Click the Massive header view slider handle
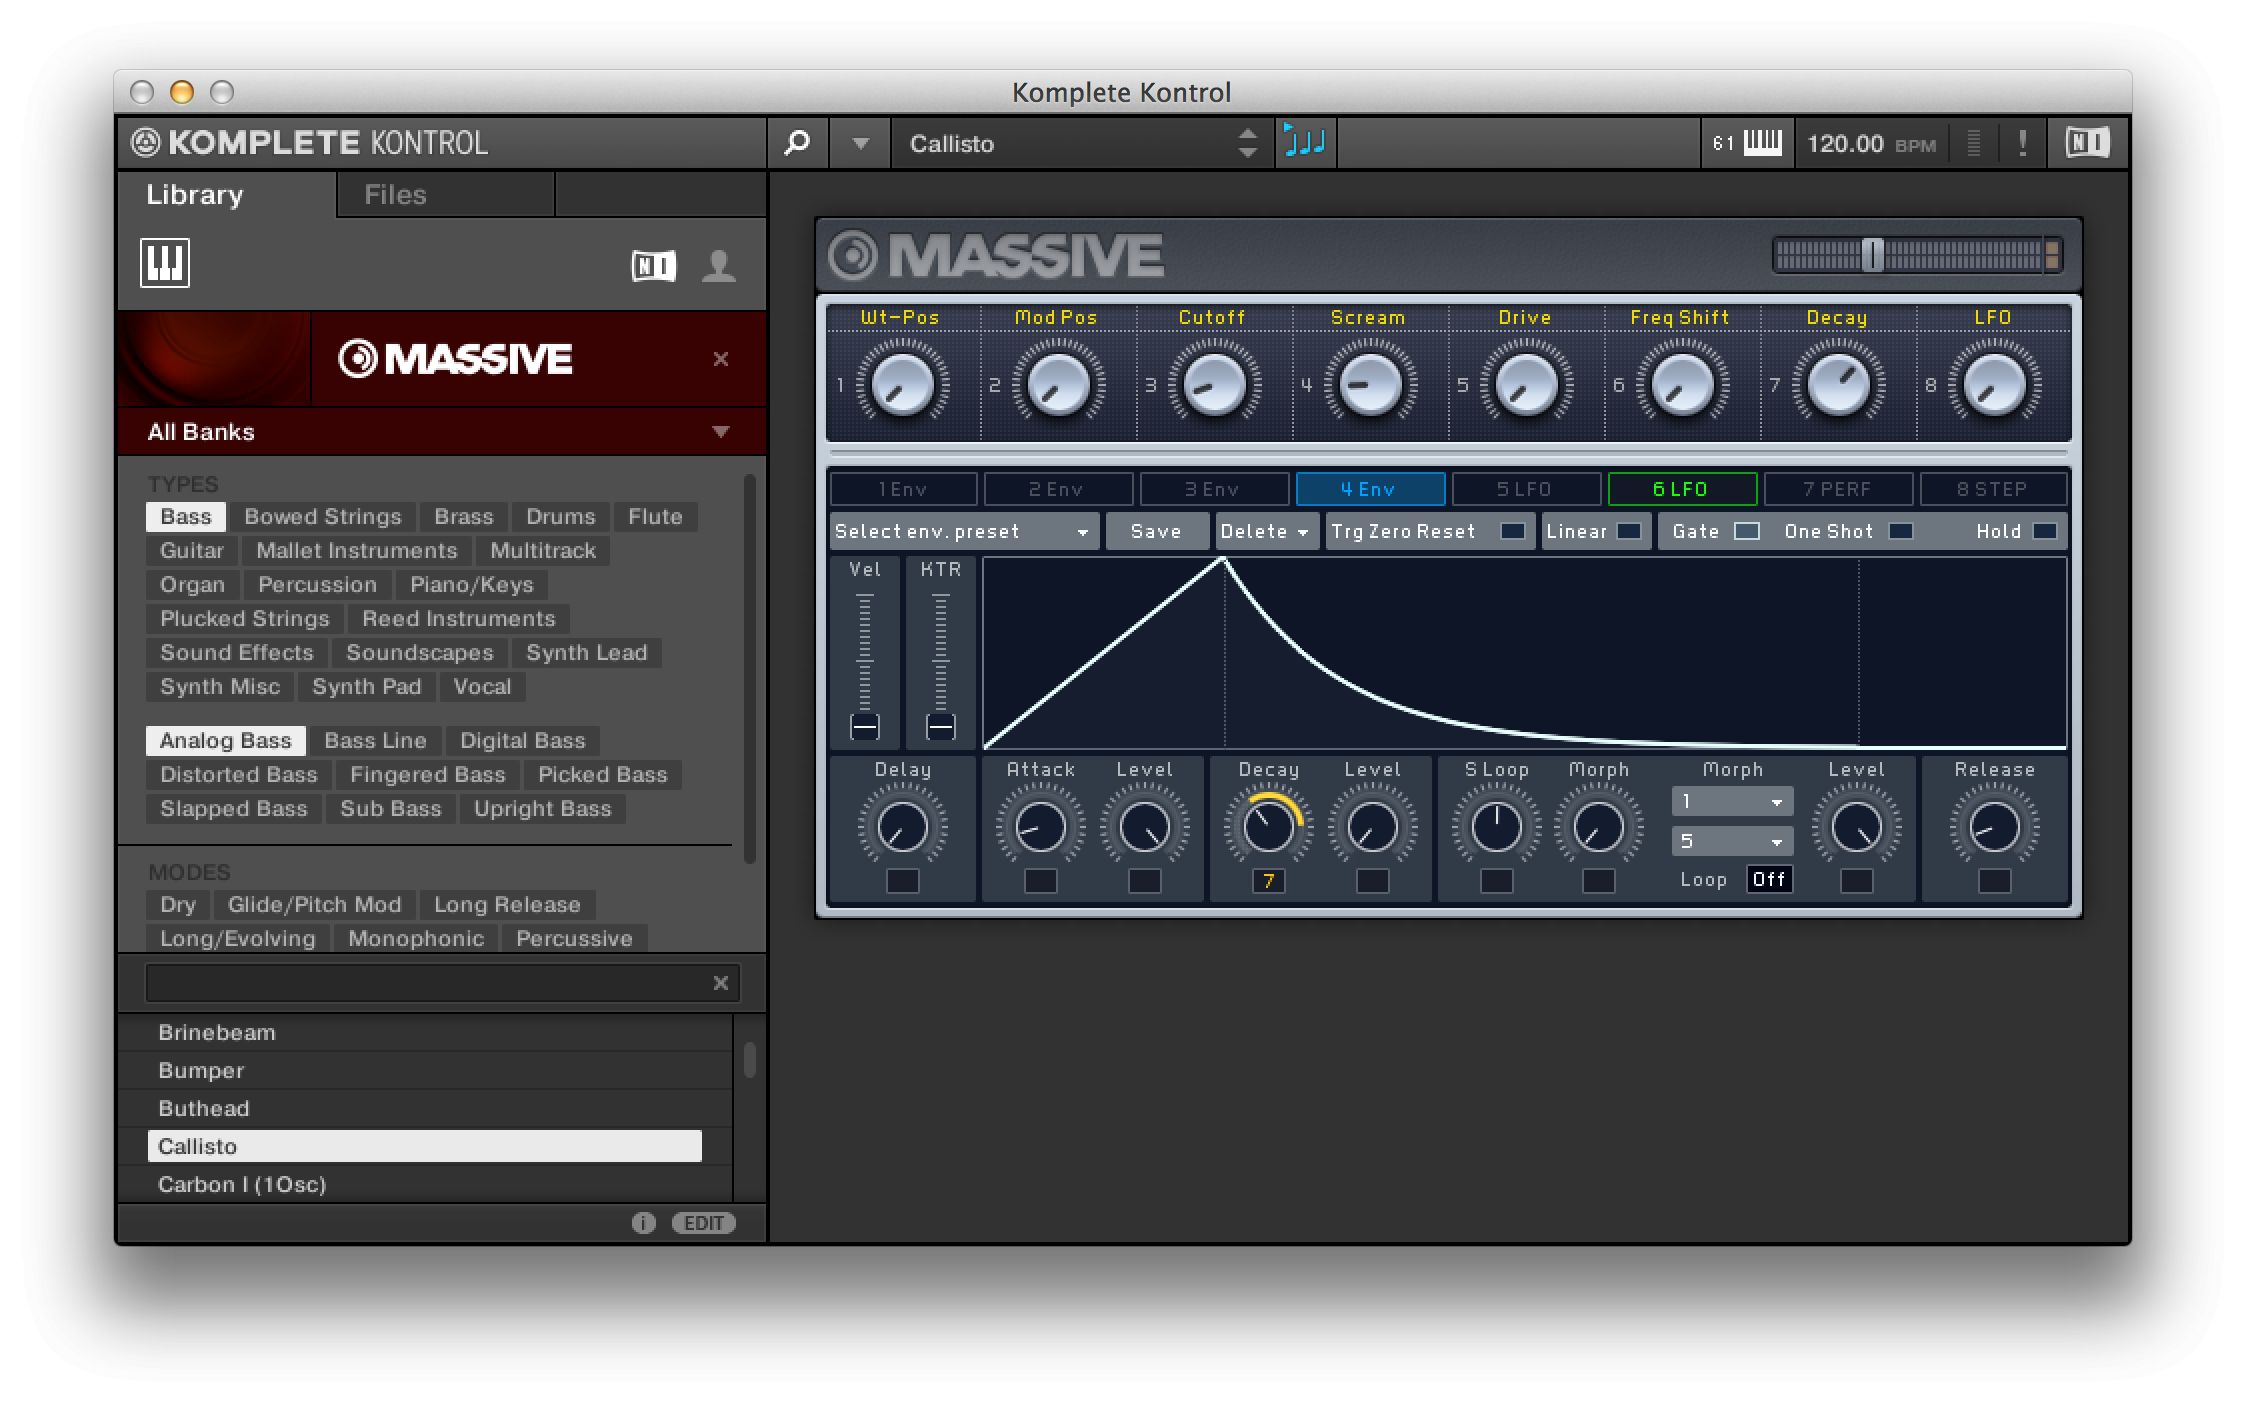 [1872, 255]
